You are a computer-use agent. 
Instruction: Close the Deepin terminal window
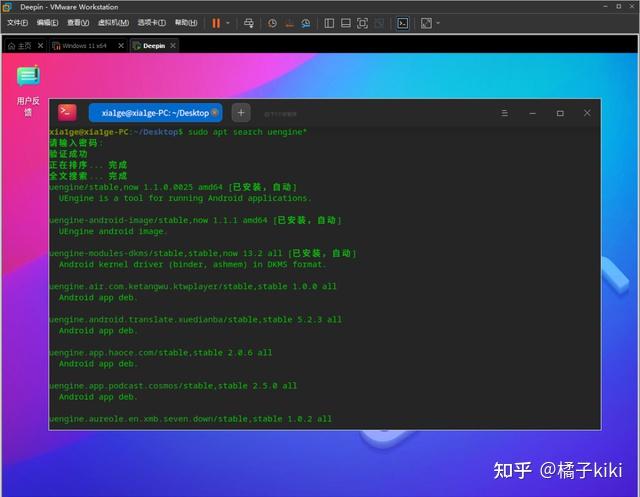click(x=587, y=113)
